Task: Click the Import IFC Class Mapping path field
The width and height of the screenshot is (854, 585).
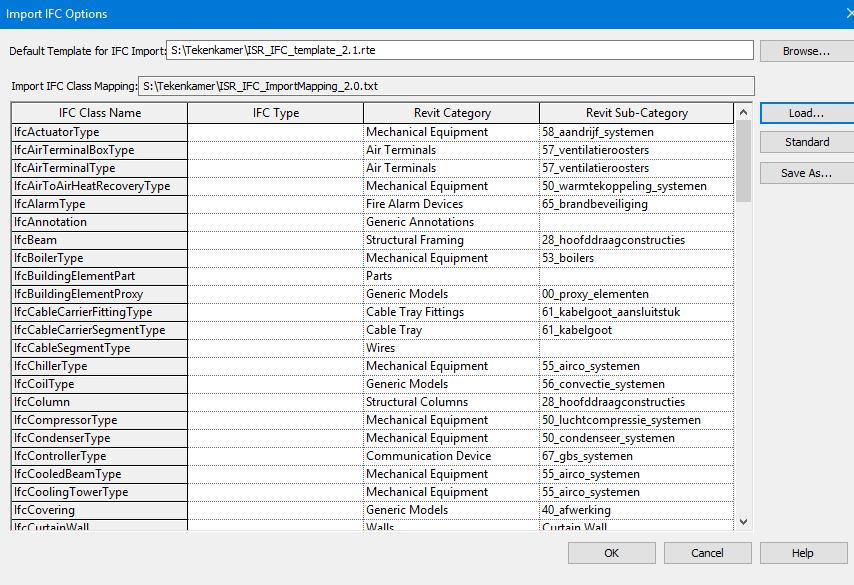Action: point(446,86)
